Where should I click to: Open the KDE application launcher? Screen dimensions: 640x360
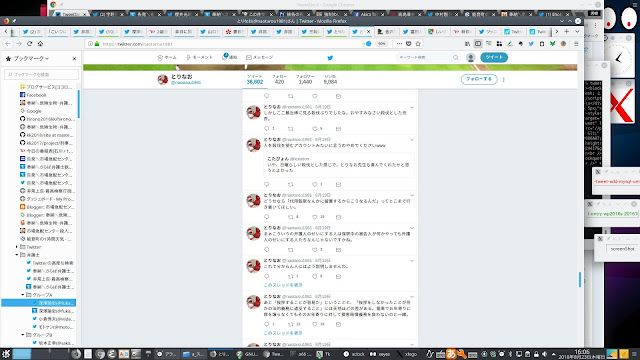6,353
